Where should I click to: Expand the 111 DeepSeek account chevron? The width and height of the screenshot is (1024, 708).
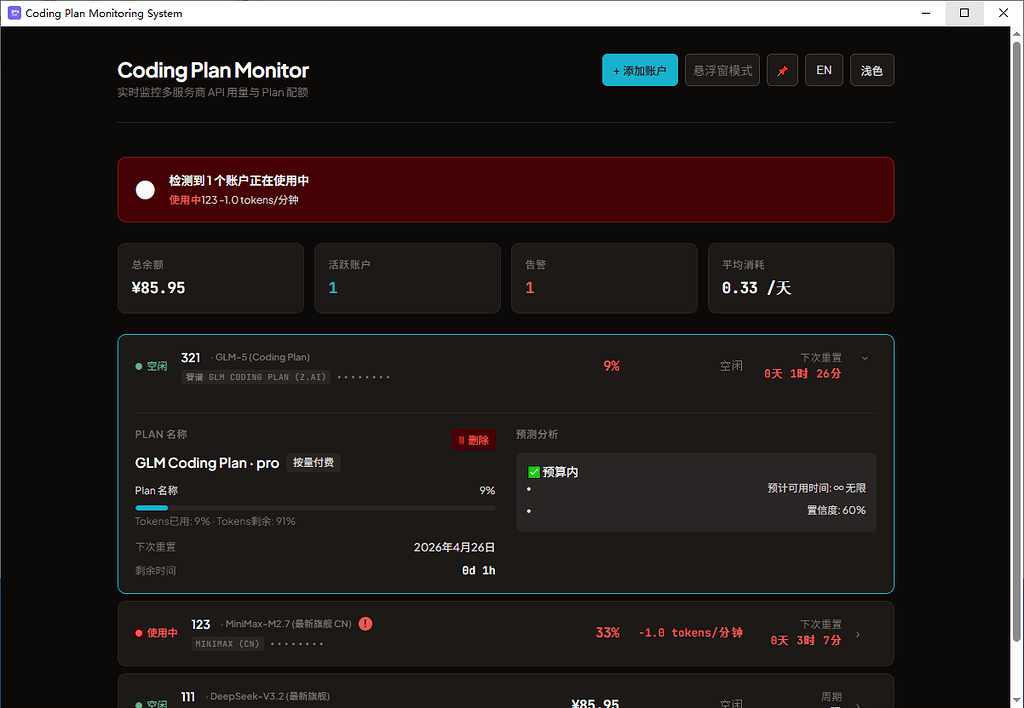pyautogui.click(x=857, y=705)
